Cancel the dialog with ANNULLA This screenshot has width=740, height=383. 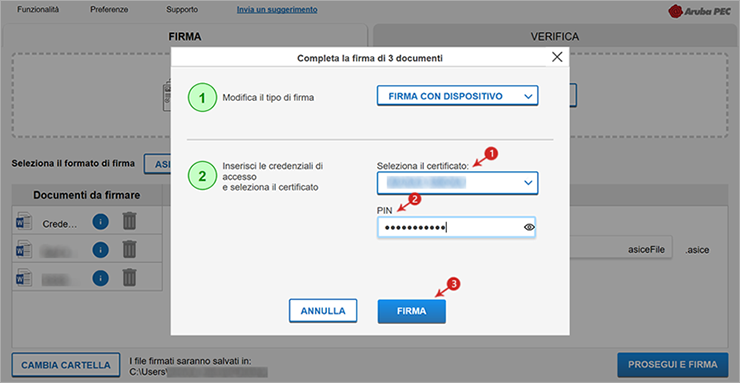323,311
